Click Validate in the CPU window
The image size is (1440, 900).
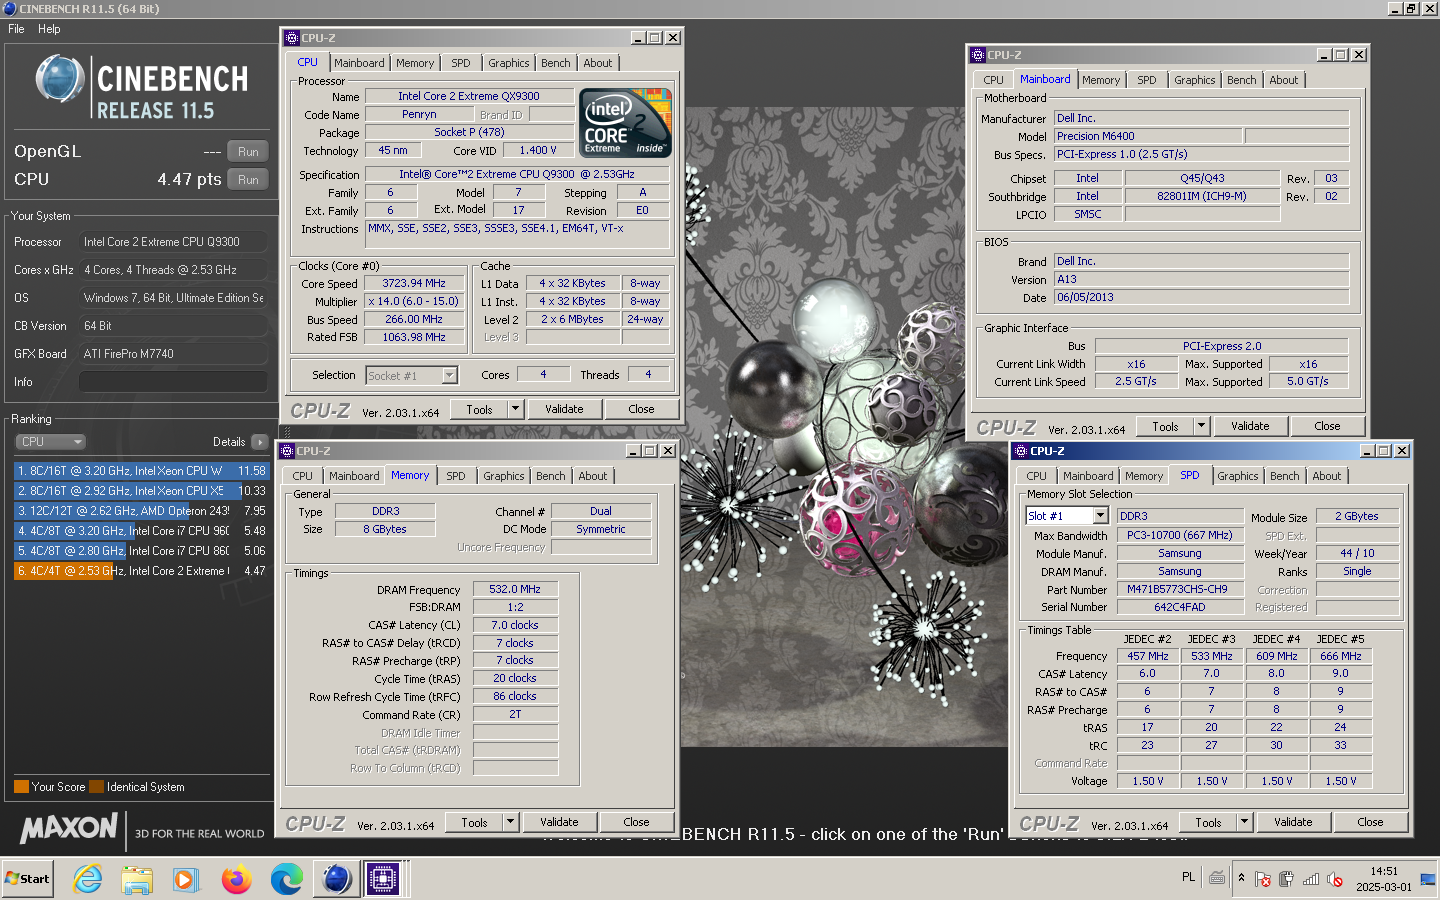tap(564, 409)
